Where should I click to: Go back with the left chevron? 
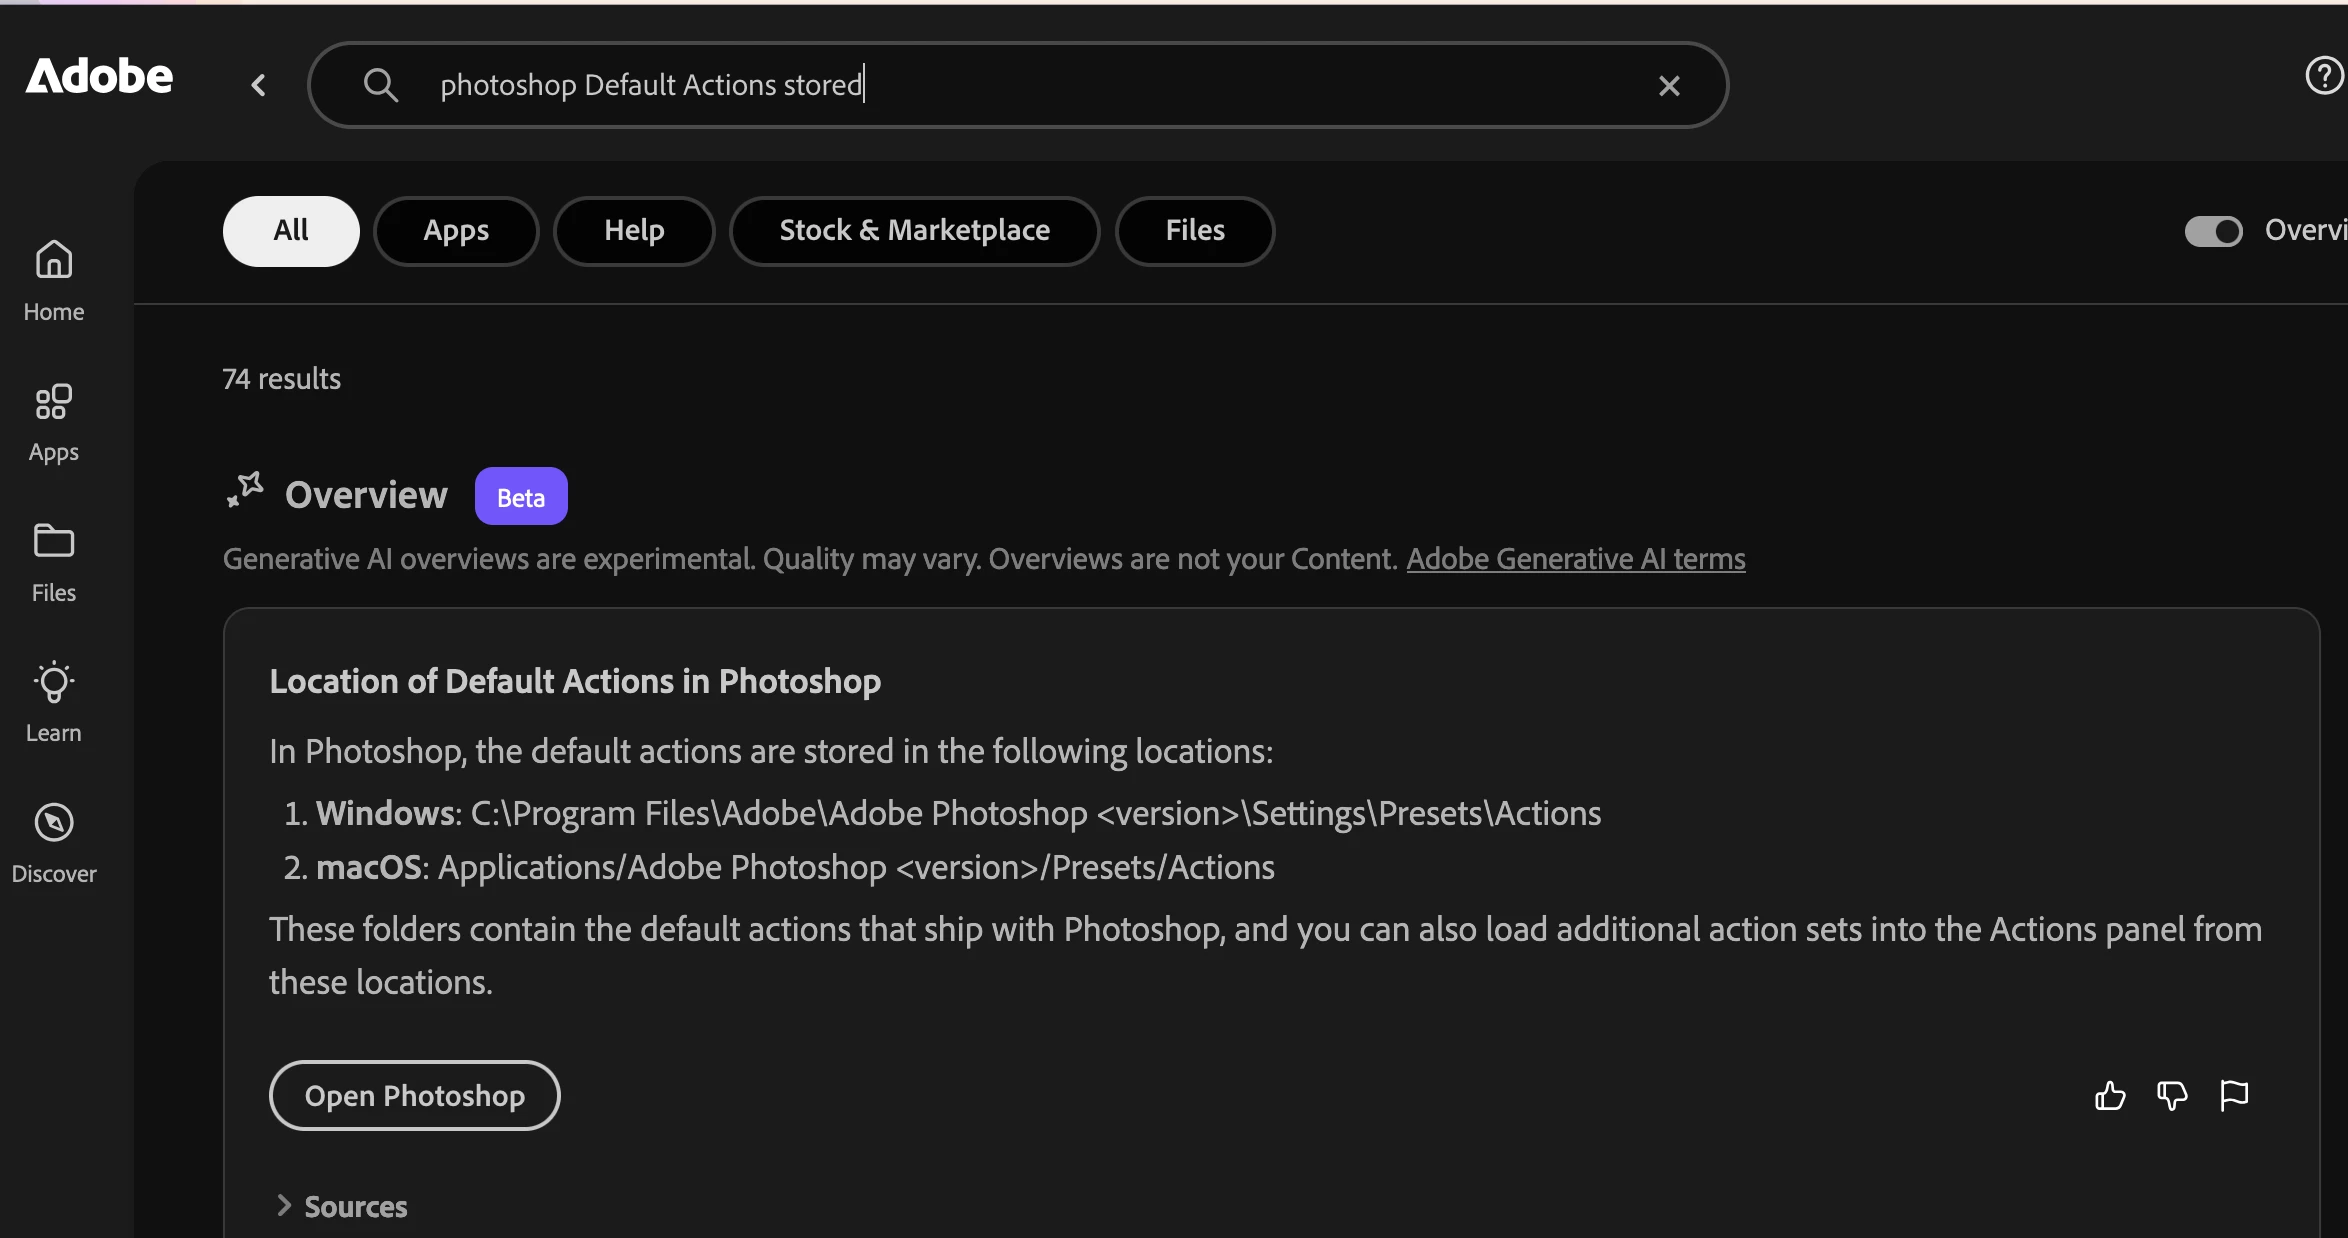coord(259,85)
